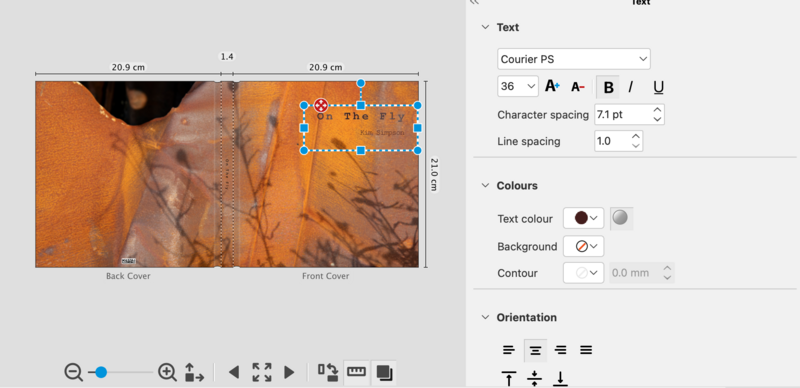
Task: Click the zoom slider knob
Action: (x=101, y=372)
